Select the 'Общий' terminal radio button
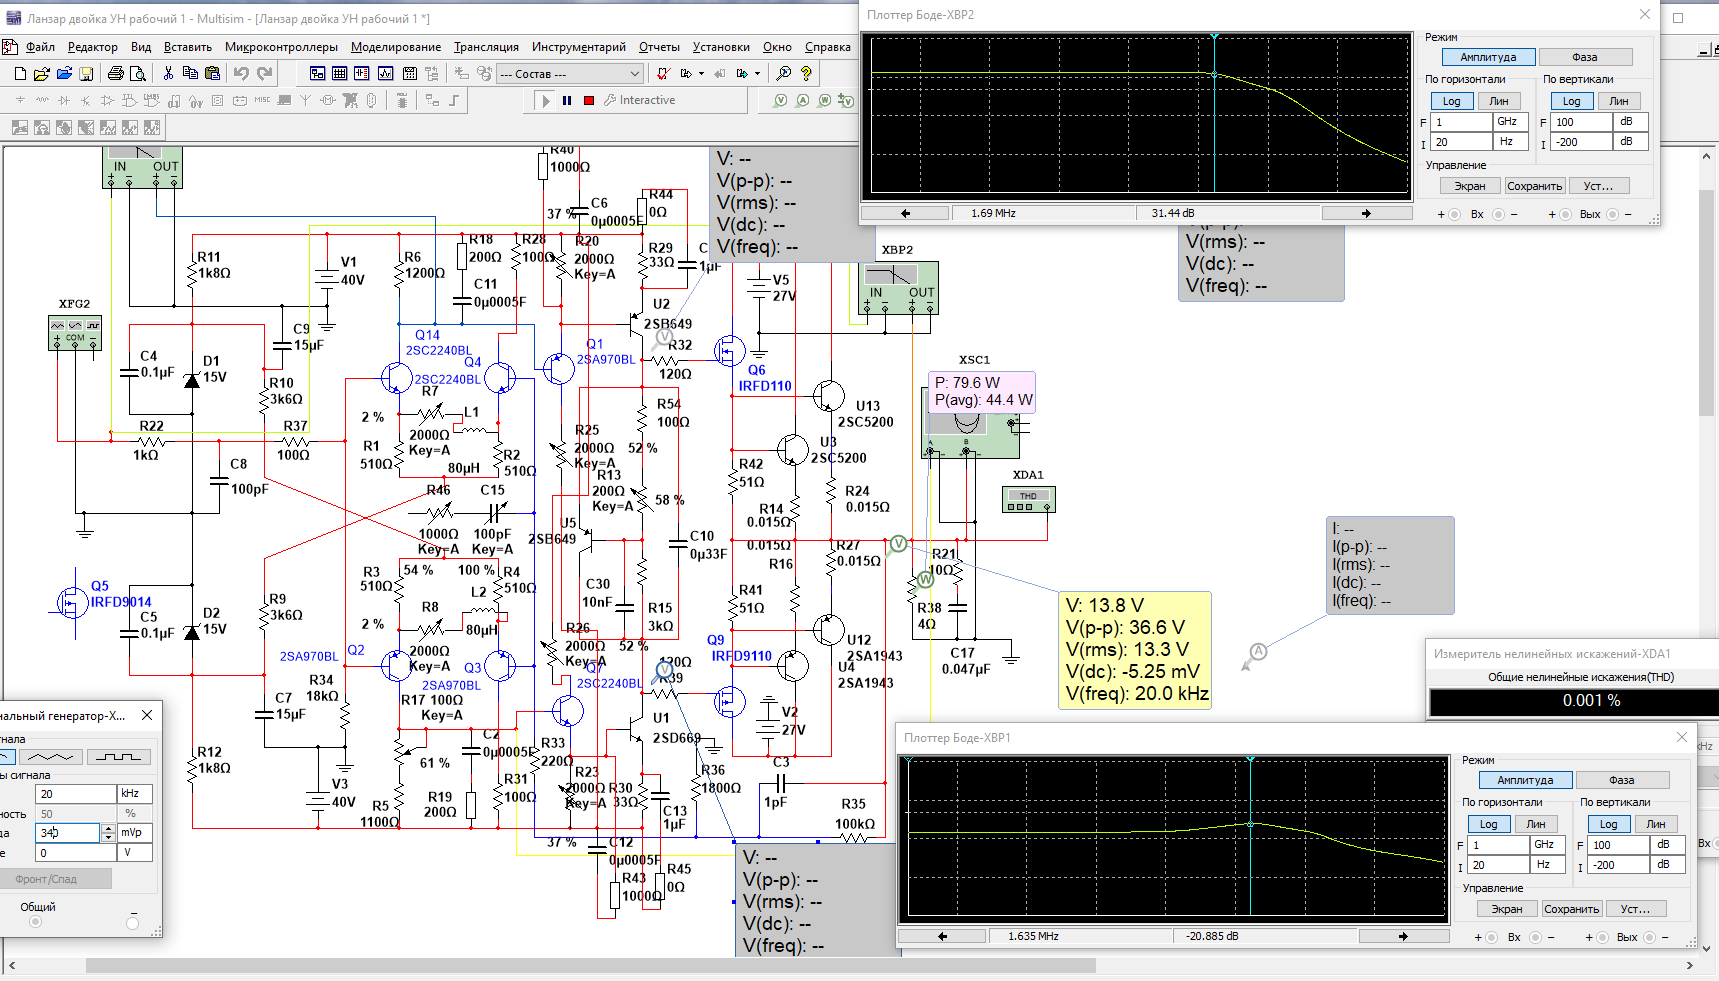This screenshot has height=981, width=1719. pyautogui.click(x=36, y=922)
